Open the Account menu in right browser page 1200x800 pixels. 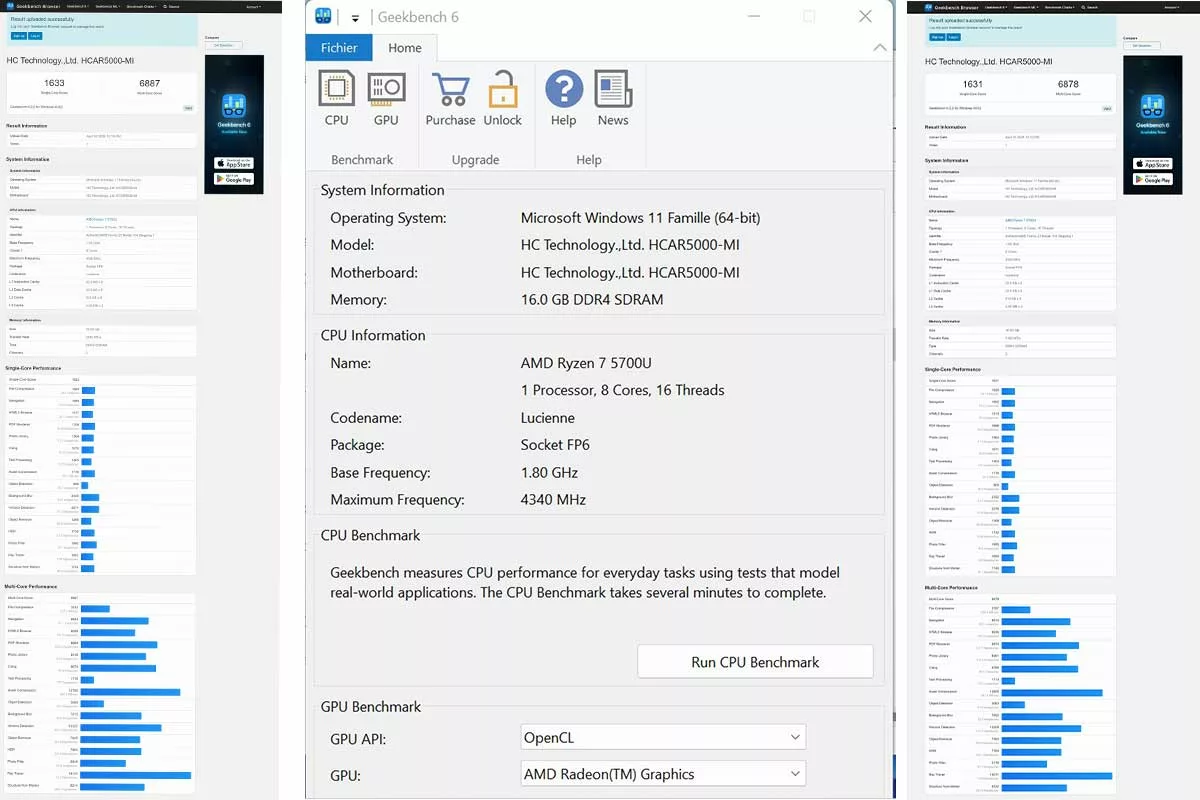coord(1172,7)
